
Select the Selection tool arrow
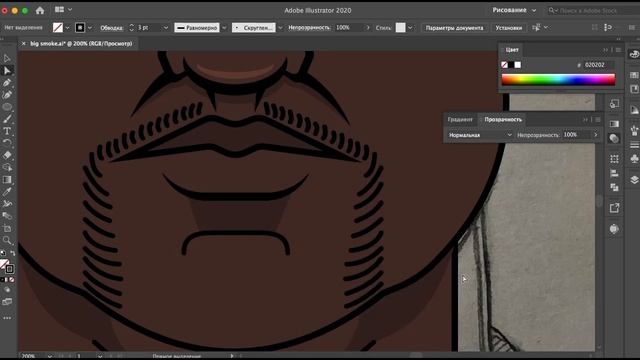tap(7, 58)
